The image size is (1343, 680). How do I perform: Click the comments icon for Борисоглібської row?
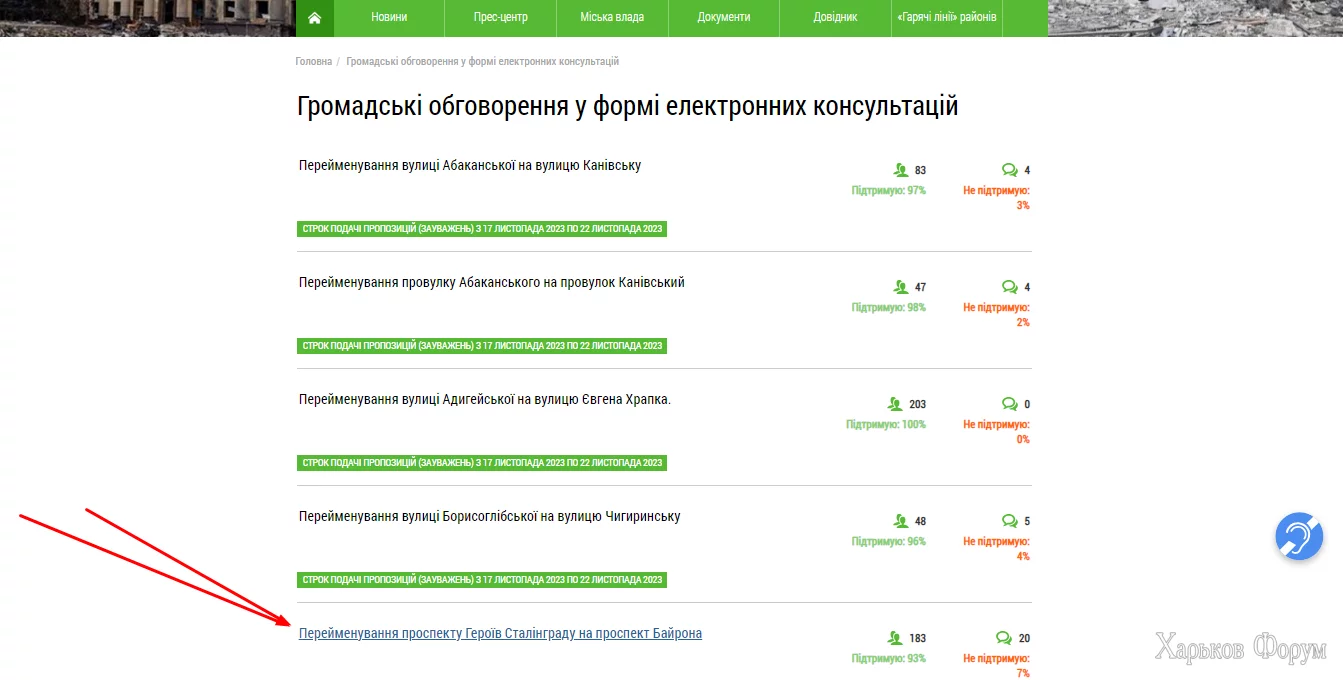(1010, 521)
